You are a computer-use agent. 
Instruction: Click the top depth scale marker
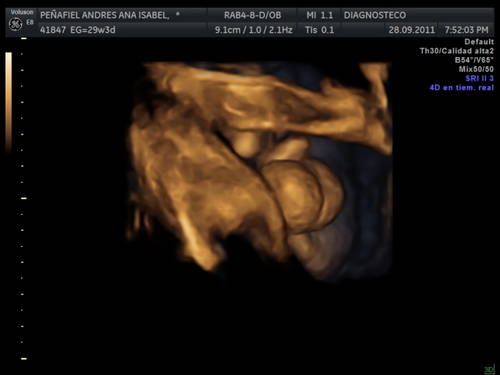[24, 39]
